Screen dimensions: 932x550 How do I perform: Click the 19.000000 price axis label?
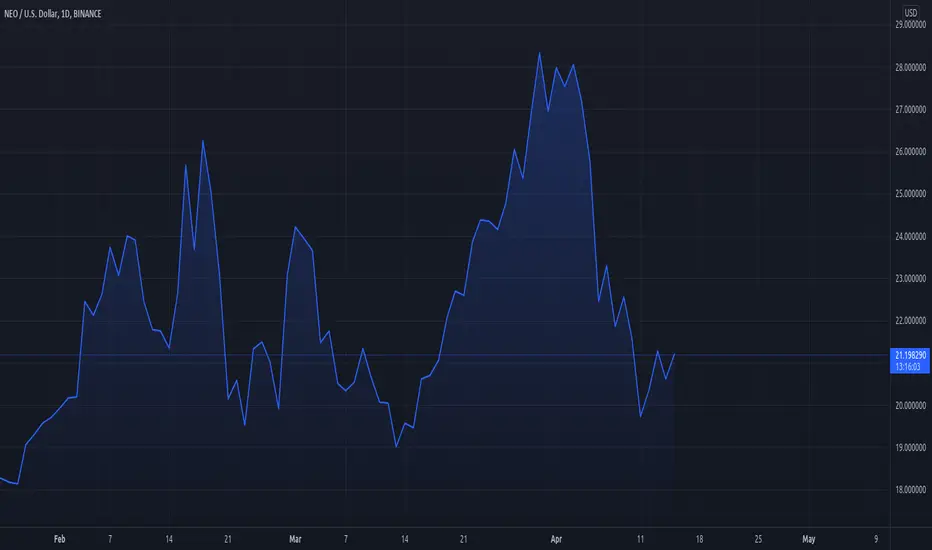click(x=910, y=447)
